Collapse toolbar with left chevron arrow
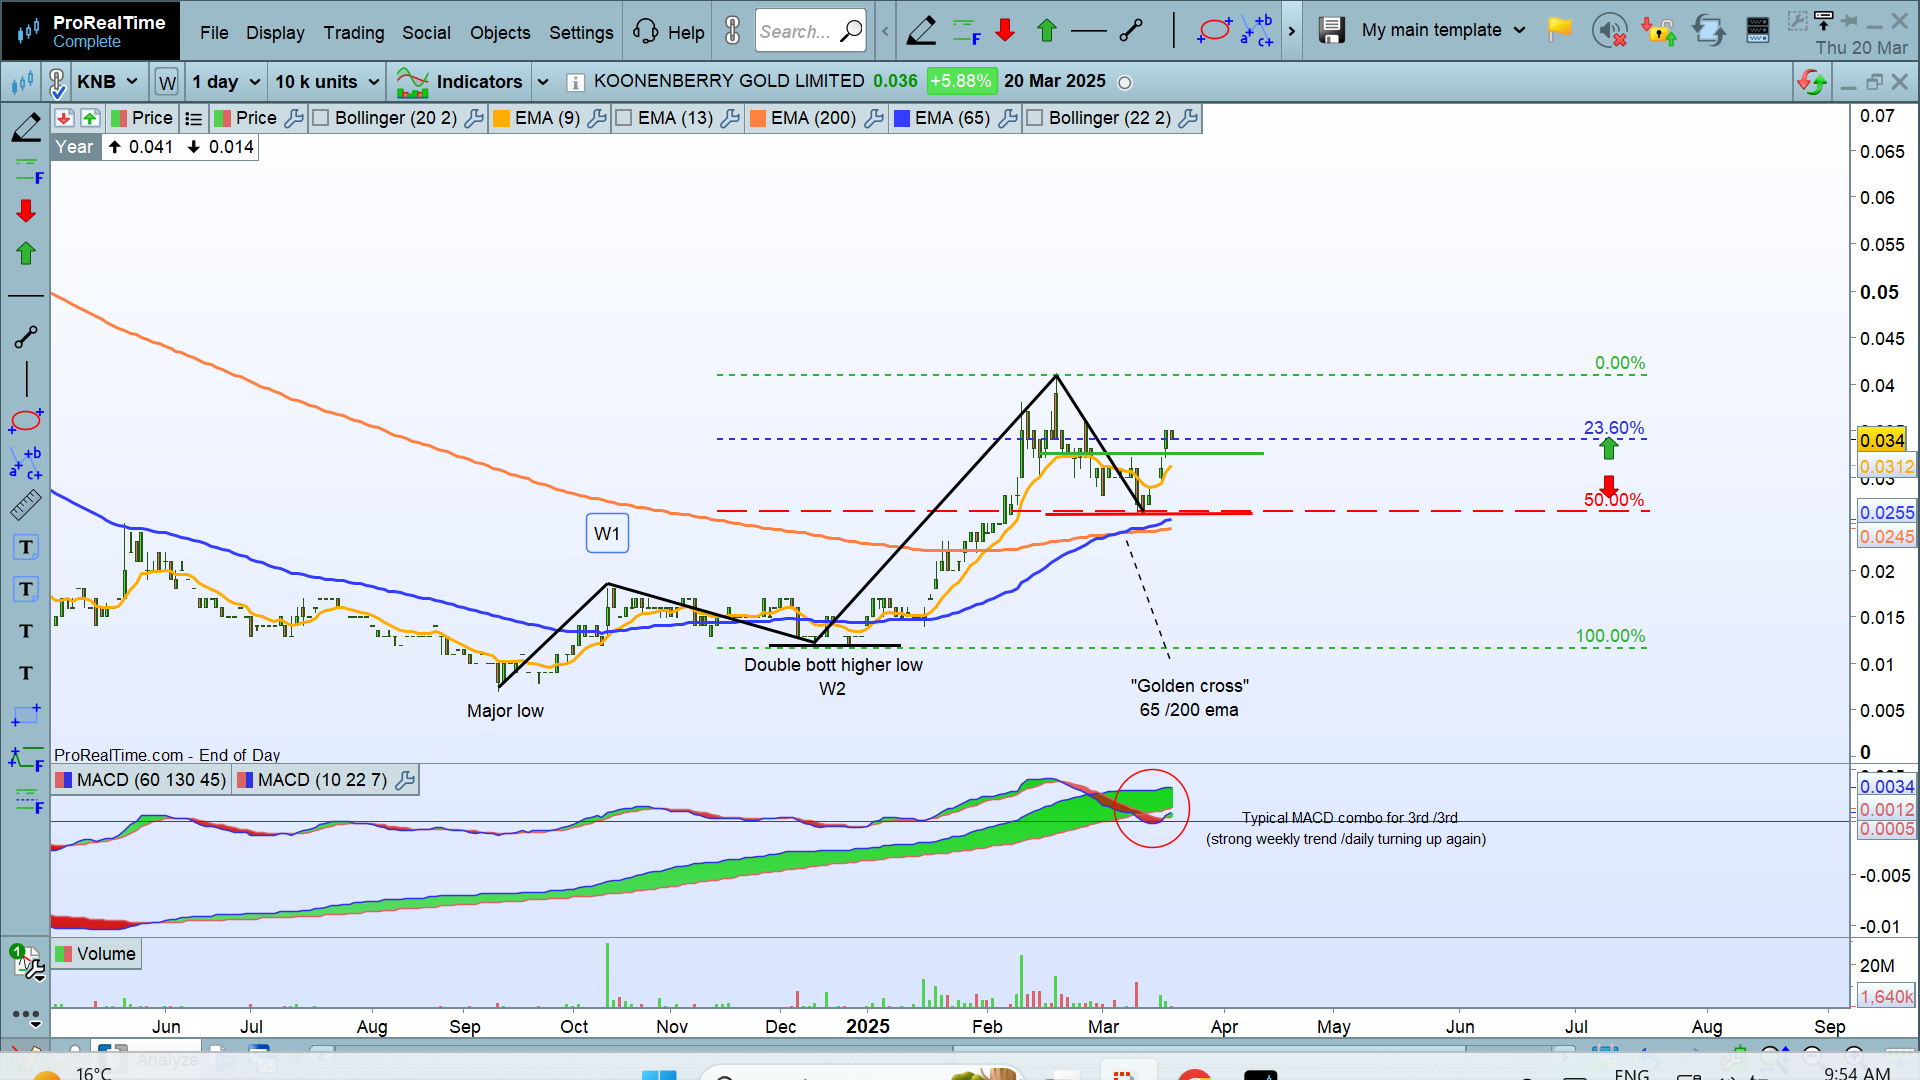 pos(885,31)
